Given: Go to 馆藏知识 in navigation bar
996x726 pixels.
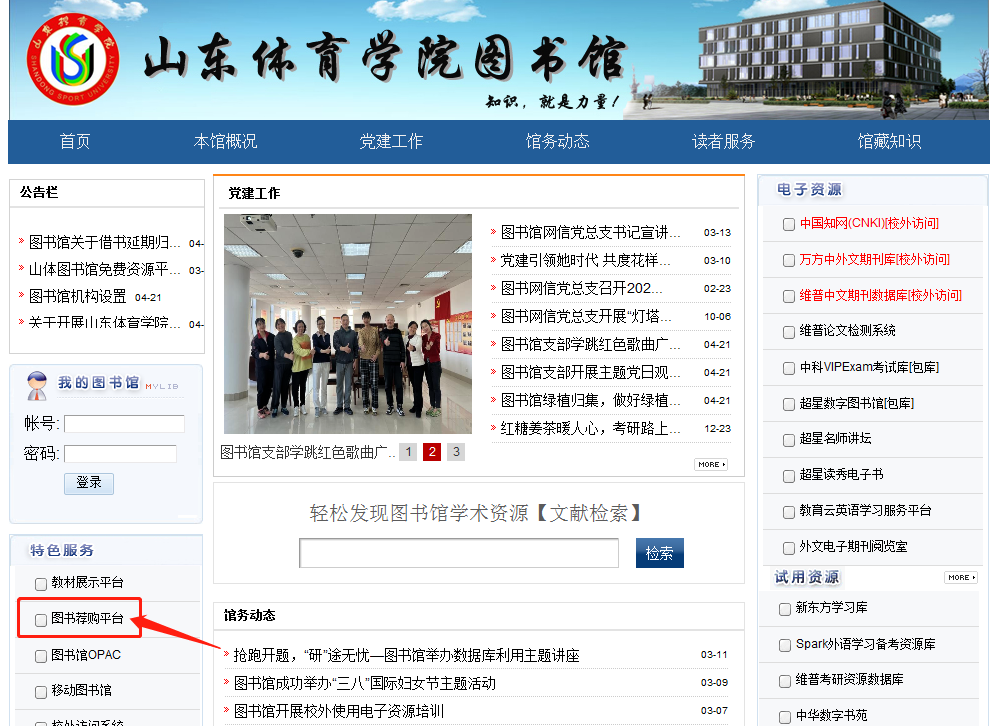Looking at the screenshot, I should [889, 142].
